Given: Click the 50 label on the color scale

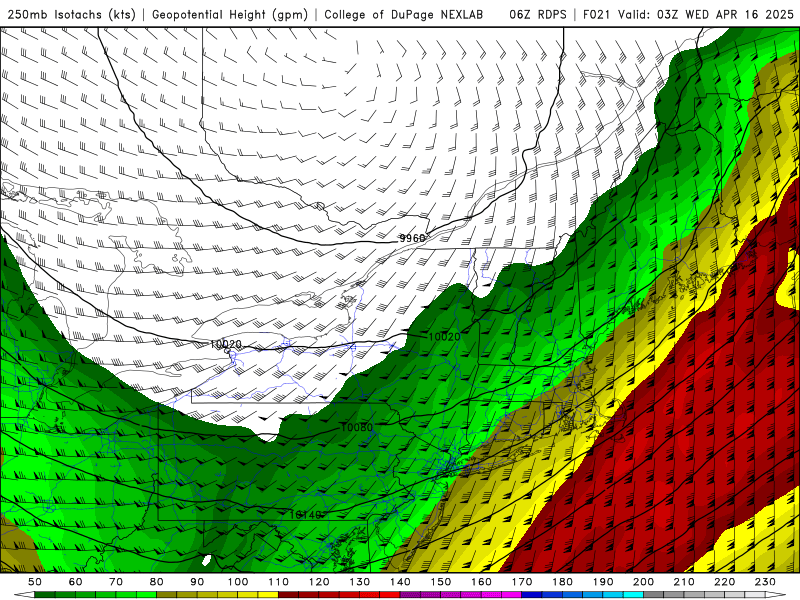Looking at the screenshot, I should [35, 582].
